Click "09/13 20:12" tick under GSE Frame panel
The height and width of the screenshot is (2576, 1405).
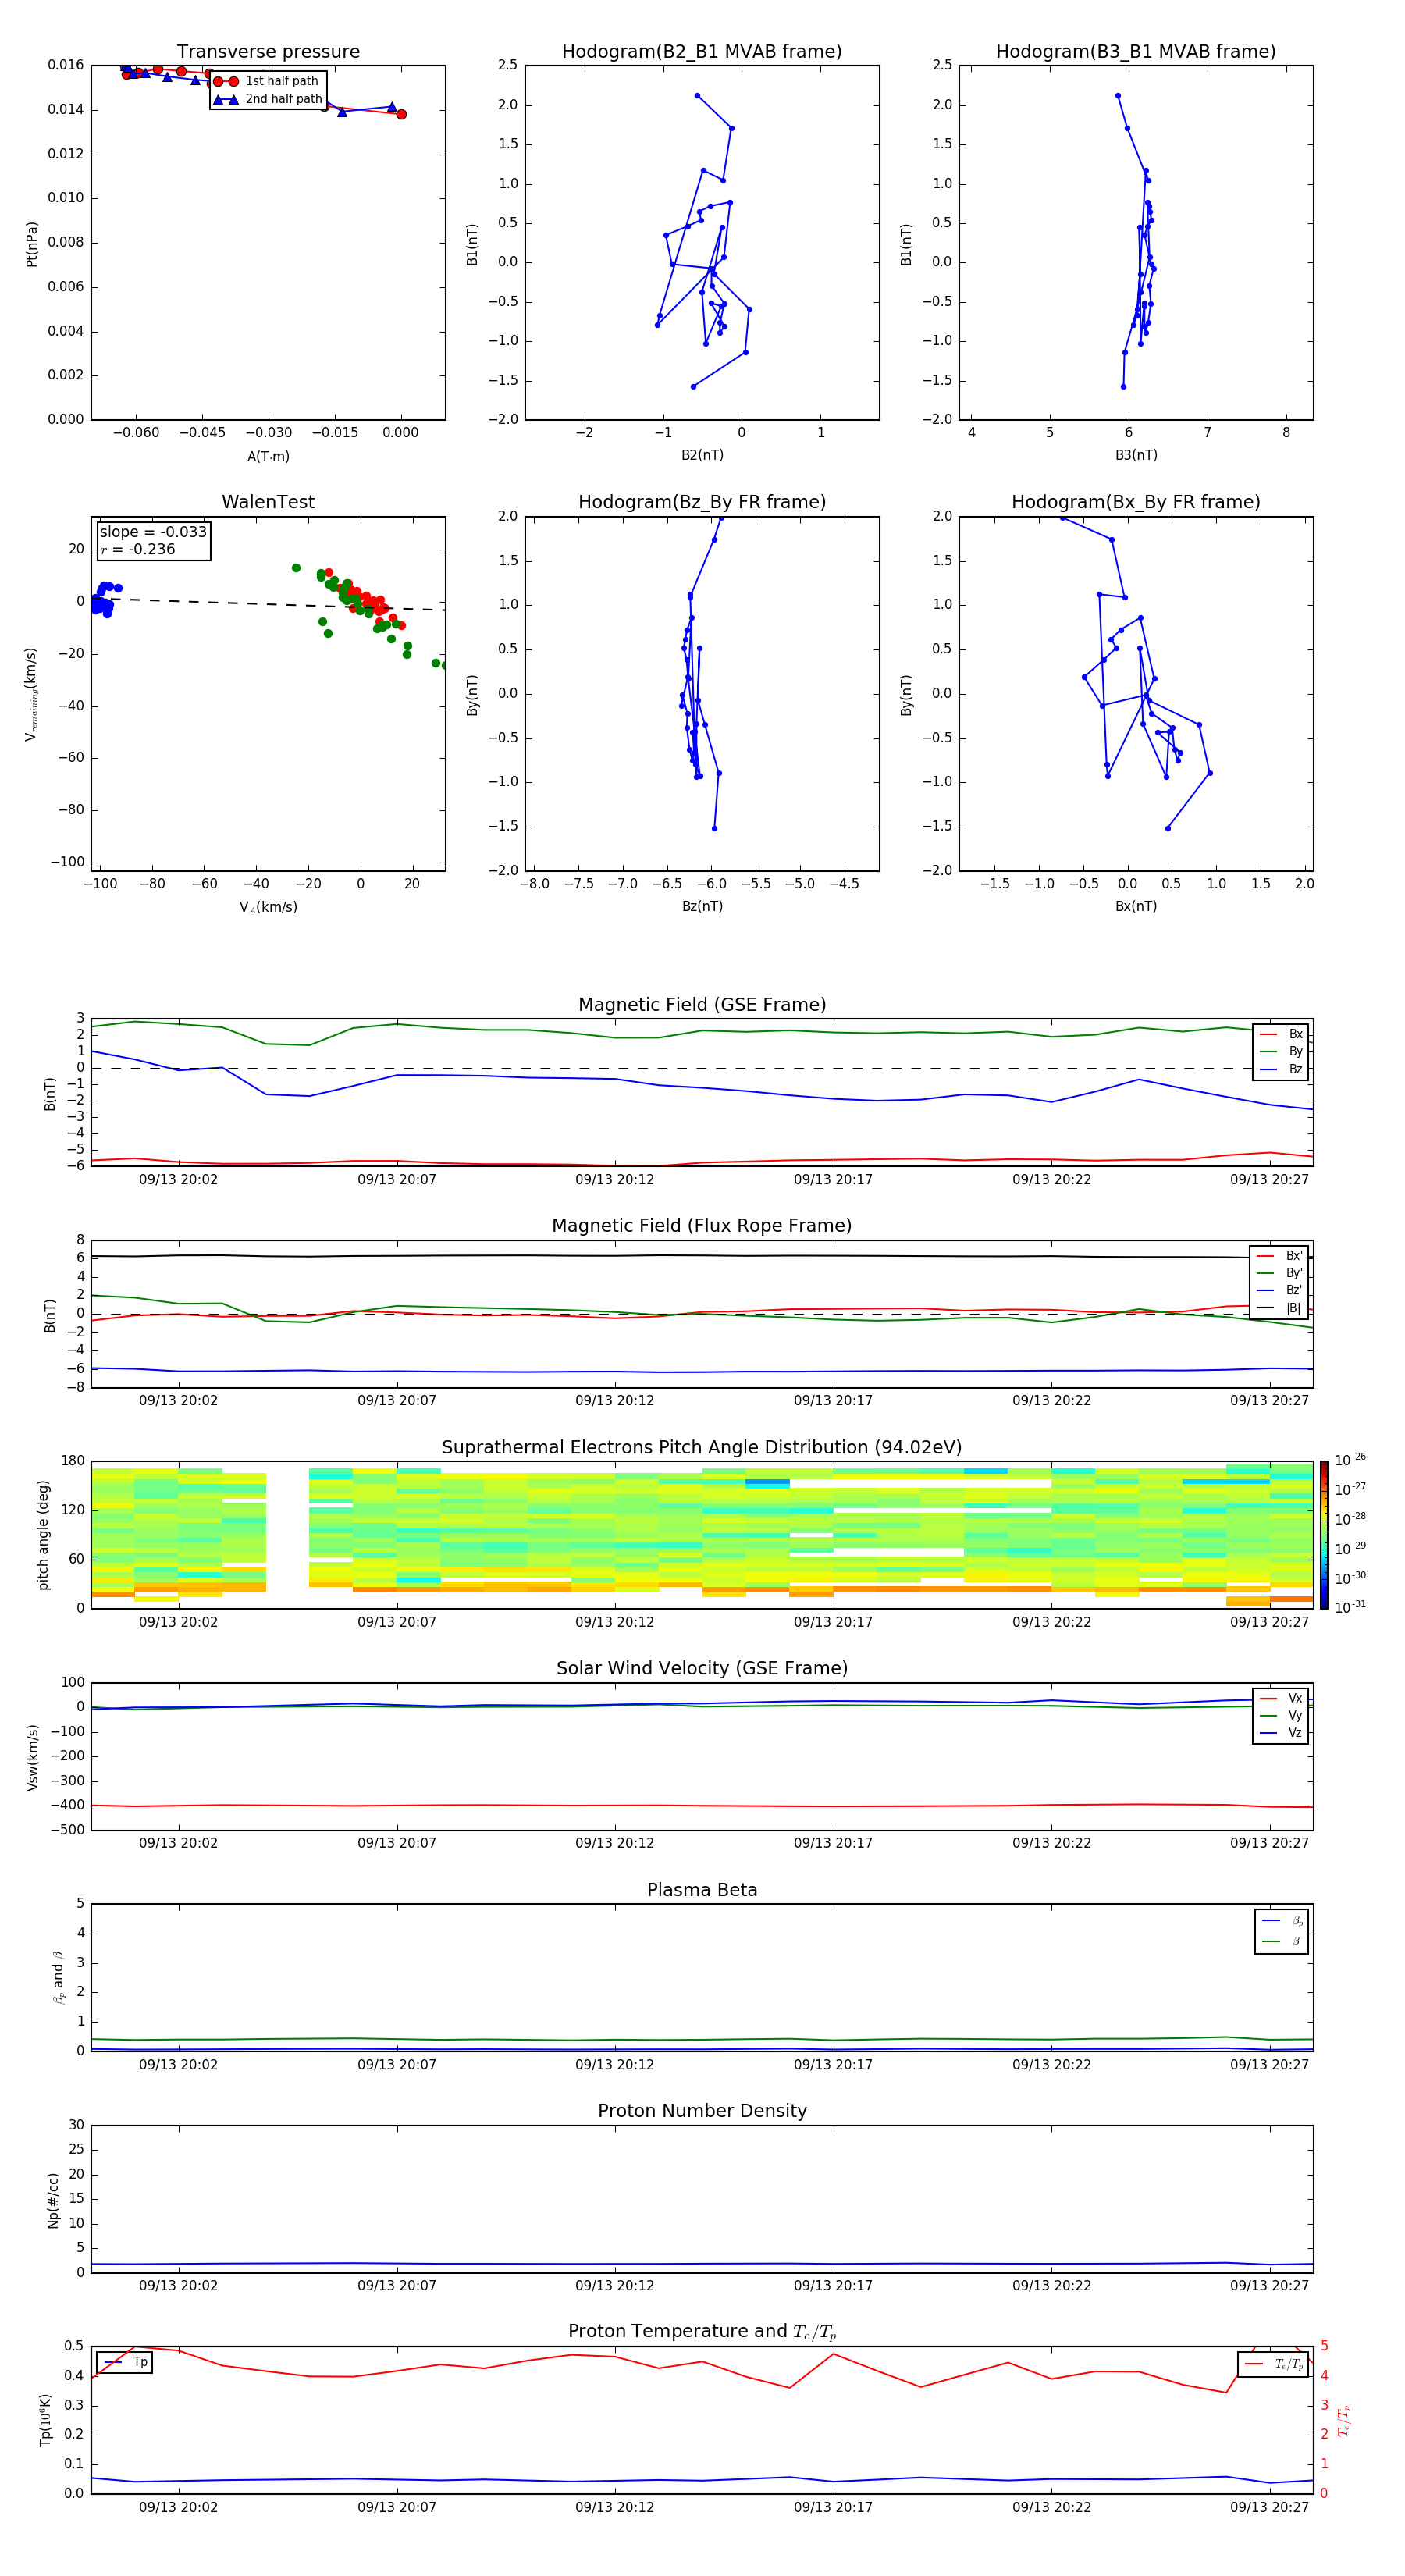pyautogui.click(x=614, y=1180)
